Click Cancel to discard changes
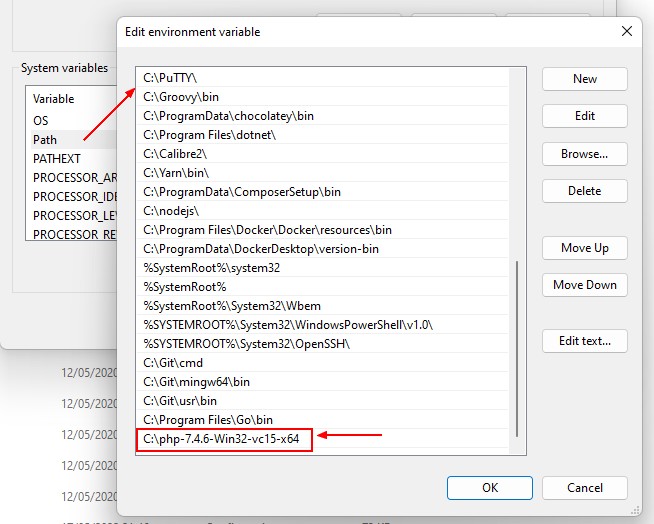The image size is (654, 524). click(585, 488)
